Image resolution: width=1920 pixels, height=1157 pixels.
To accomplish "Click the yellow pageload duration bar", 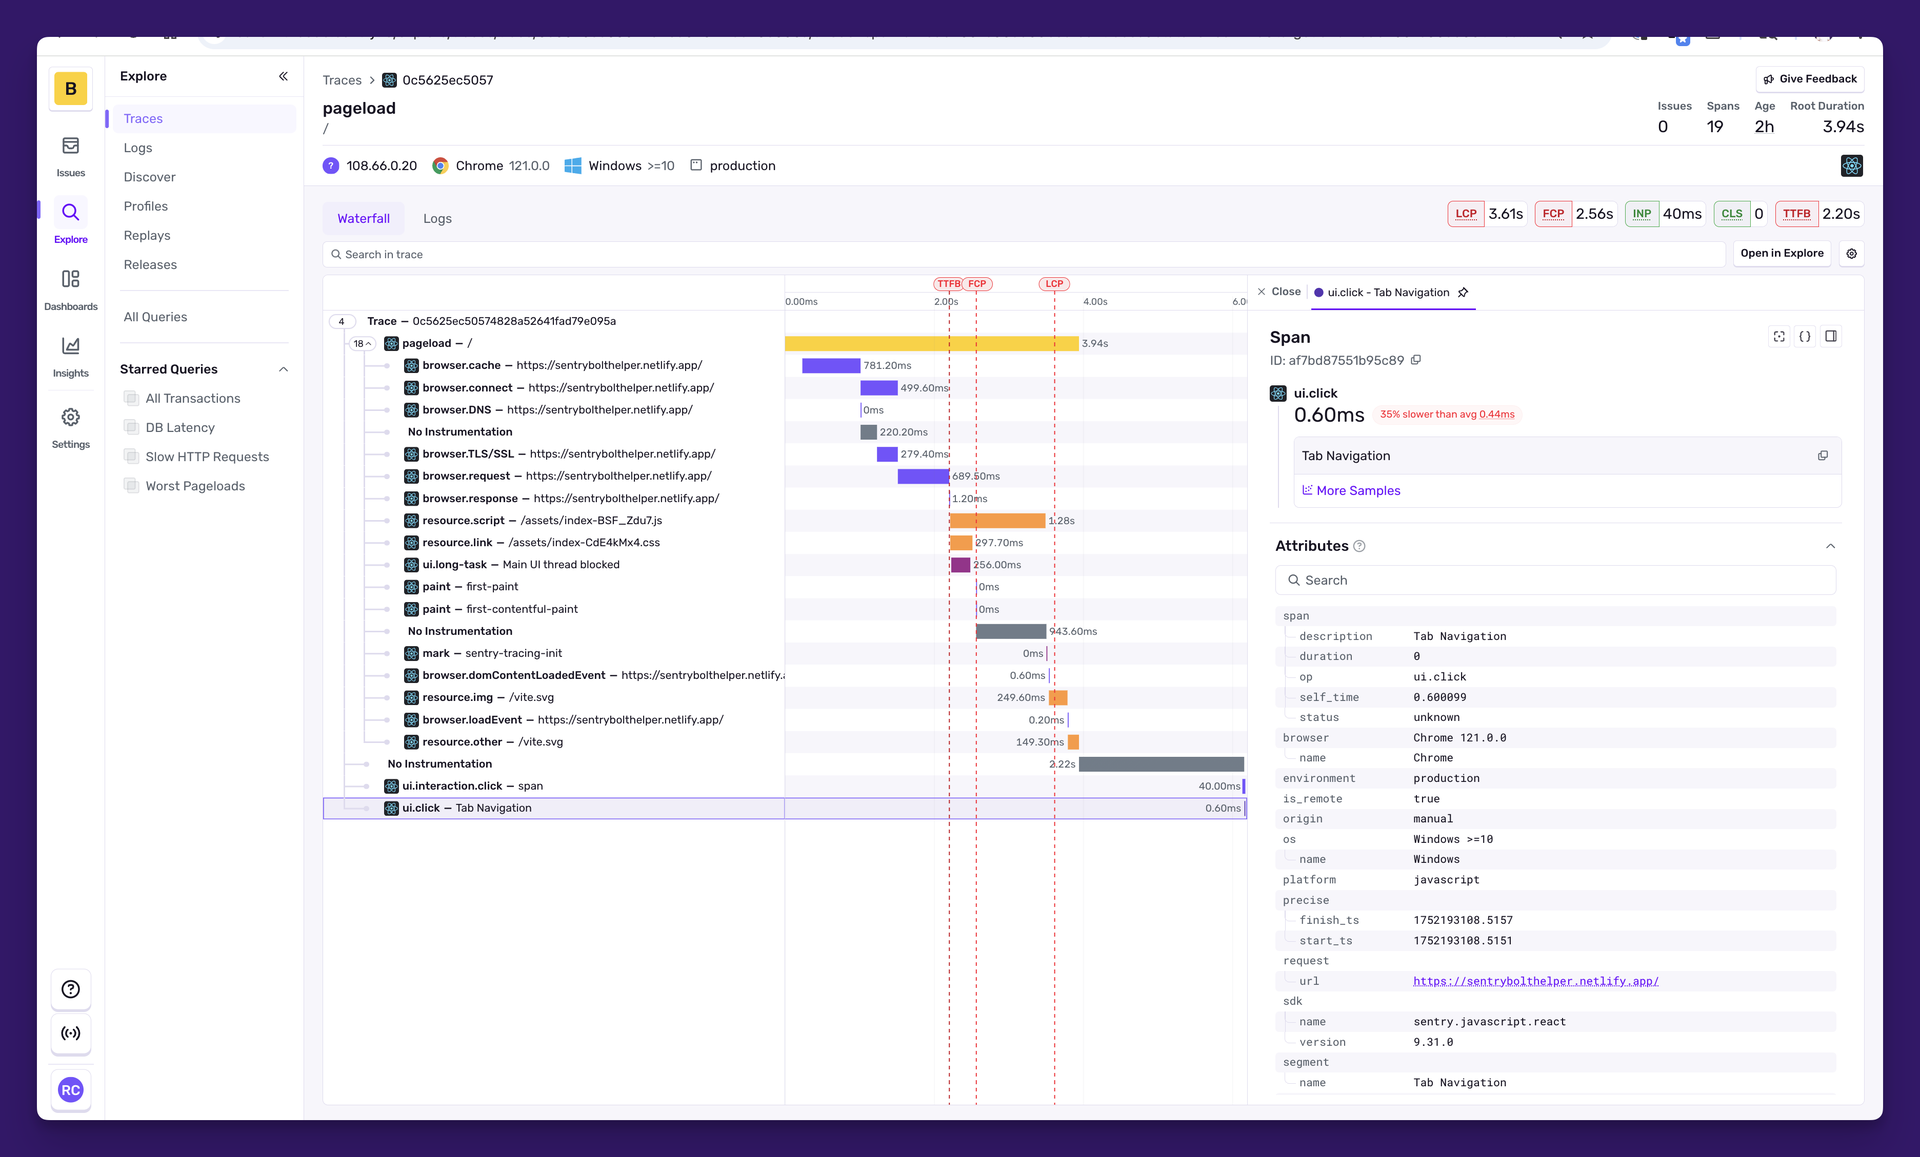I will tap(931, 343).
